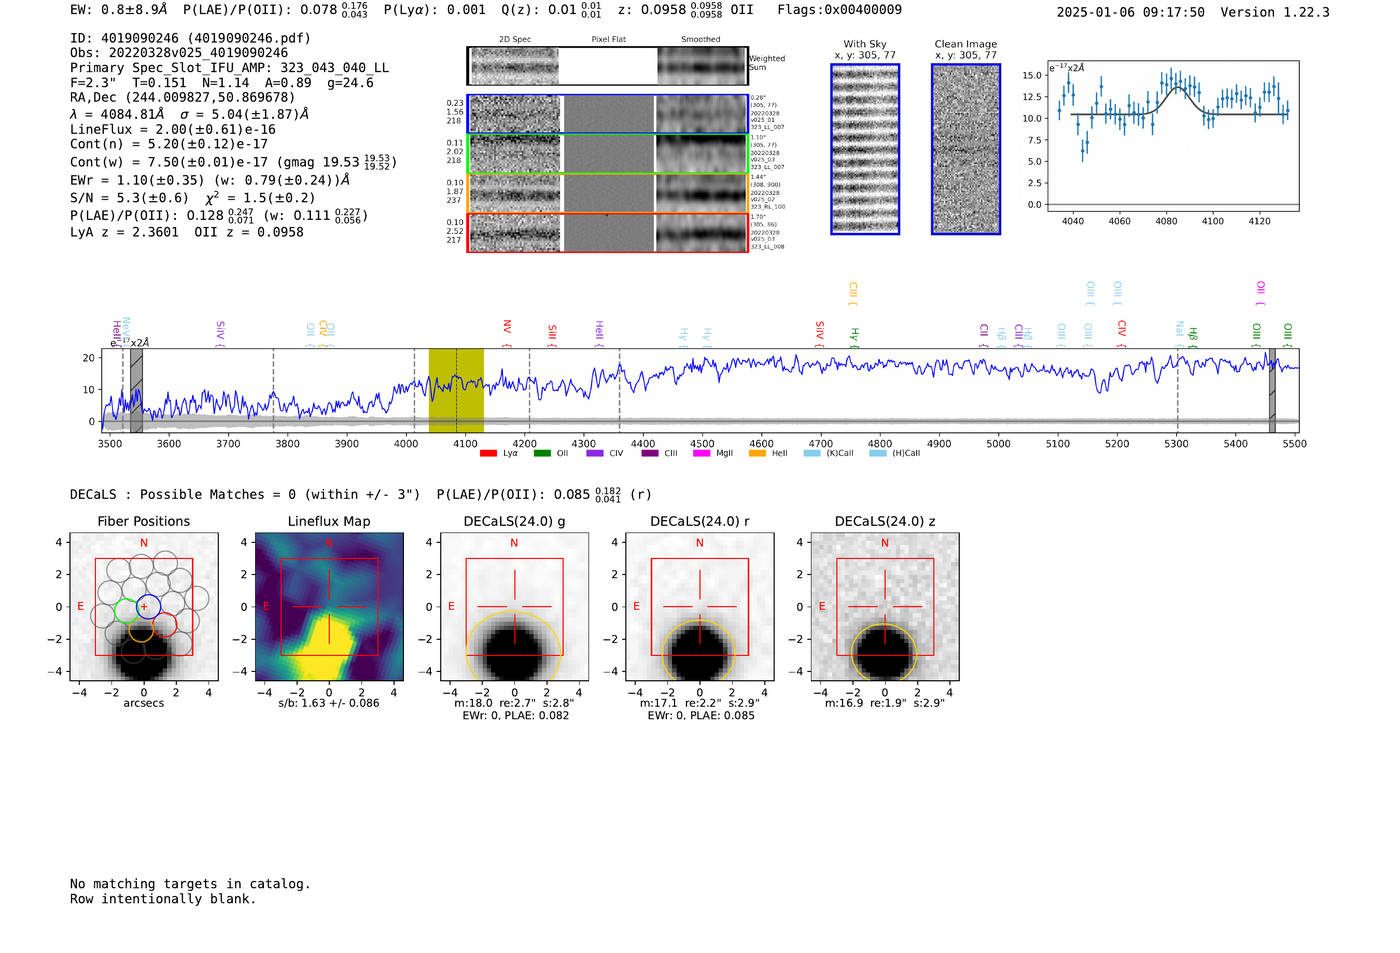
Task: Select the blue-framed 2D spectrum row
Action: [x=608, y=114]
